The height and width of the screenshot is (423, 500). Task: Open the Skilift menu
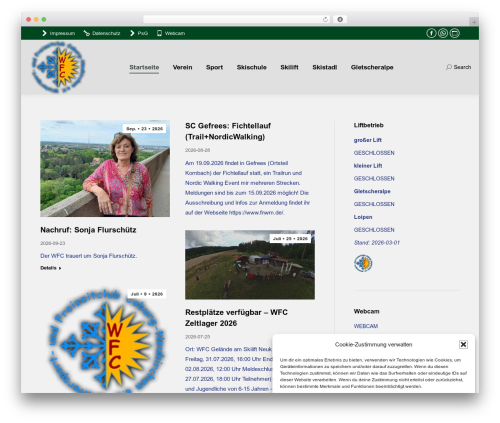tap(289, 67)
